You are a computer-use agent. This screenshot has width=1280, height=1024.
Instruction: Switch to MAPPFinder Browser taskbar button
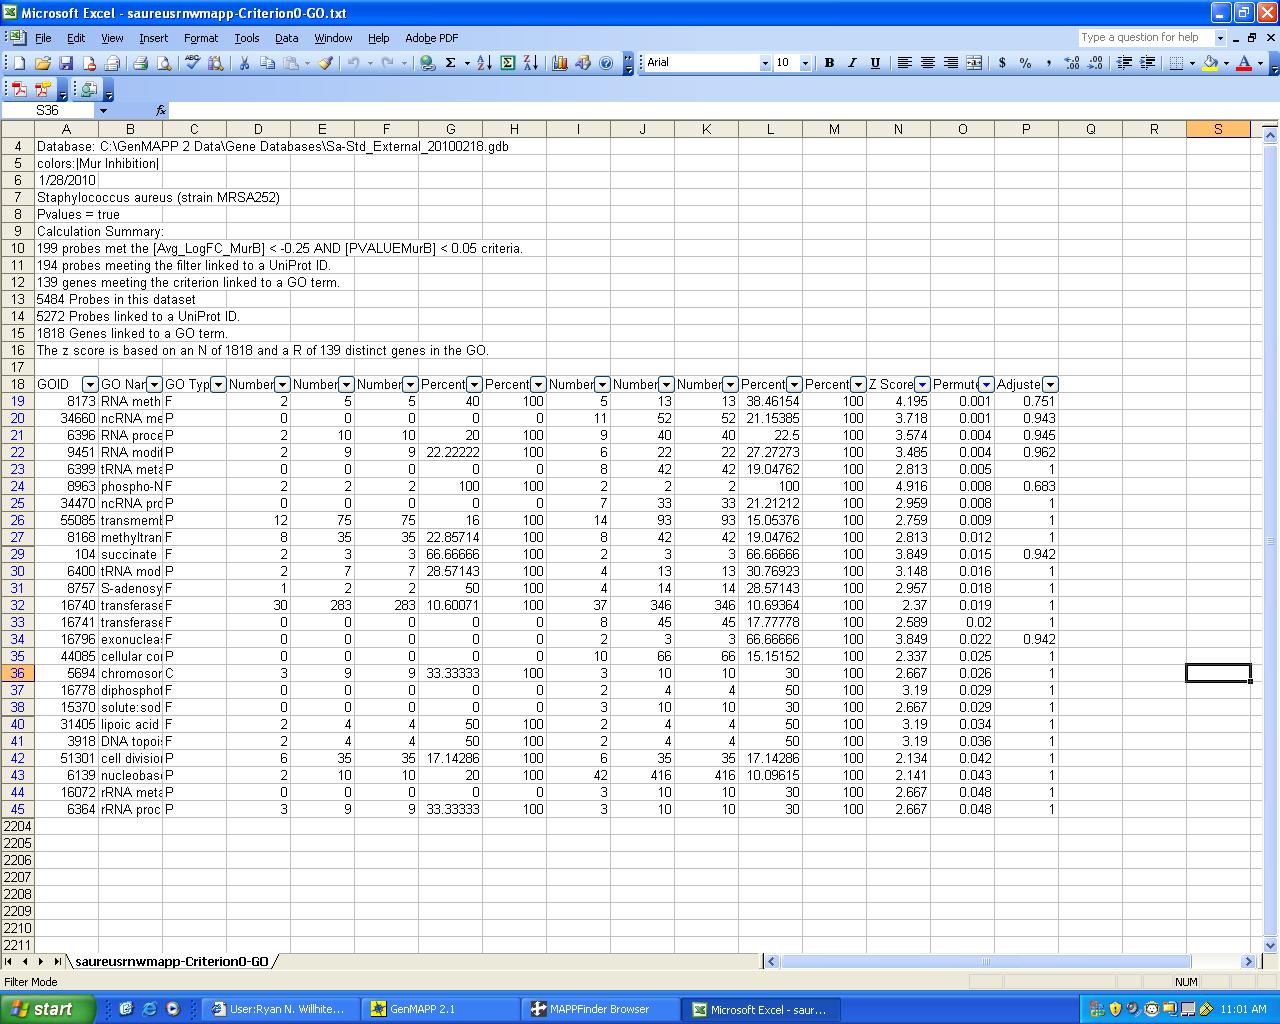[599, 1009]
